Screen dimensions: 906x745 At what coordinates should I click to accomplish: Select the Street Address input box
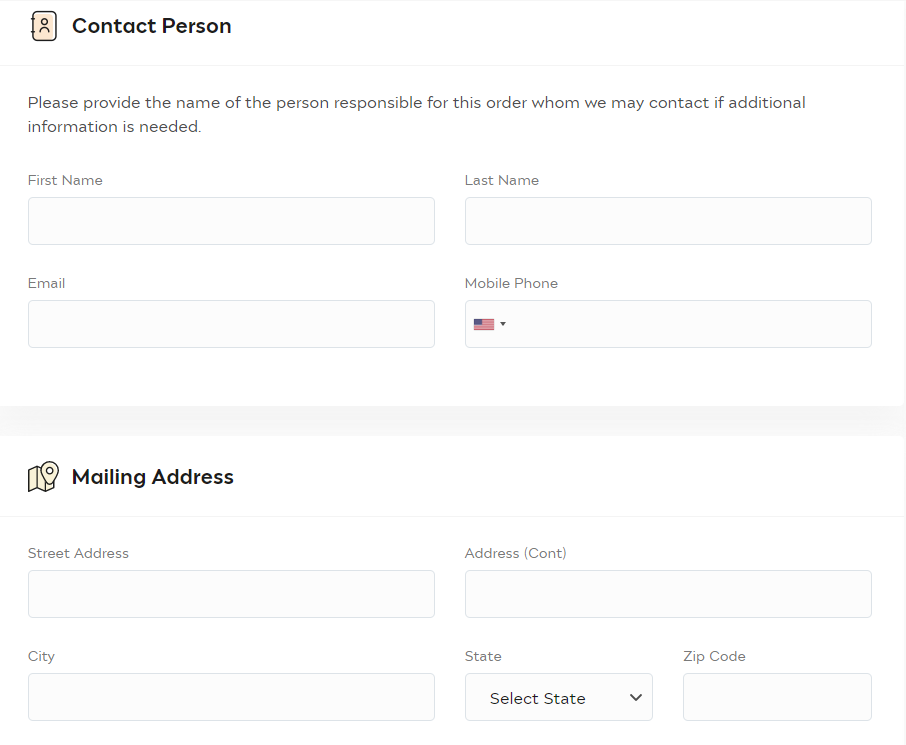(x=231, y=594)
